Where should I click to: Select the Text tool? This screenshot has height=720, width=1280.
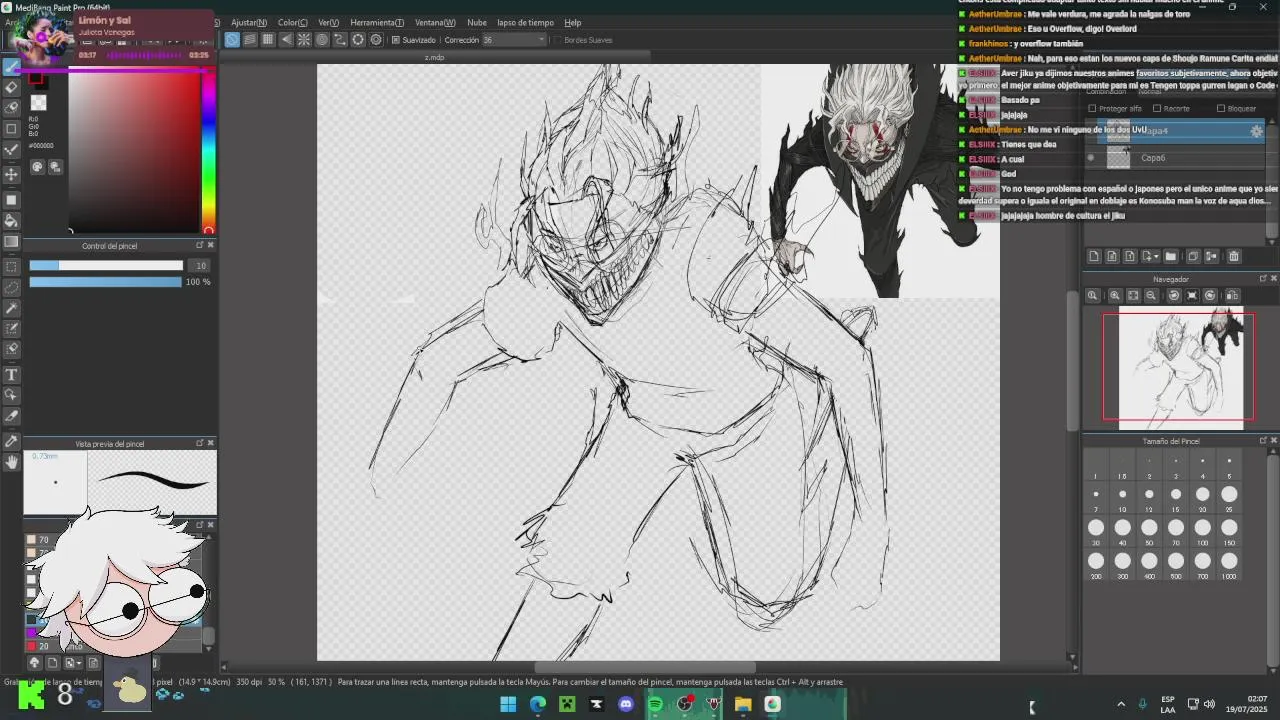12,375
